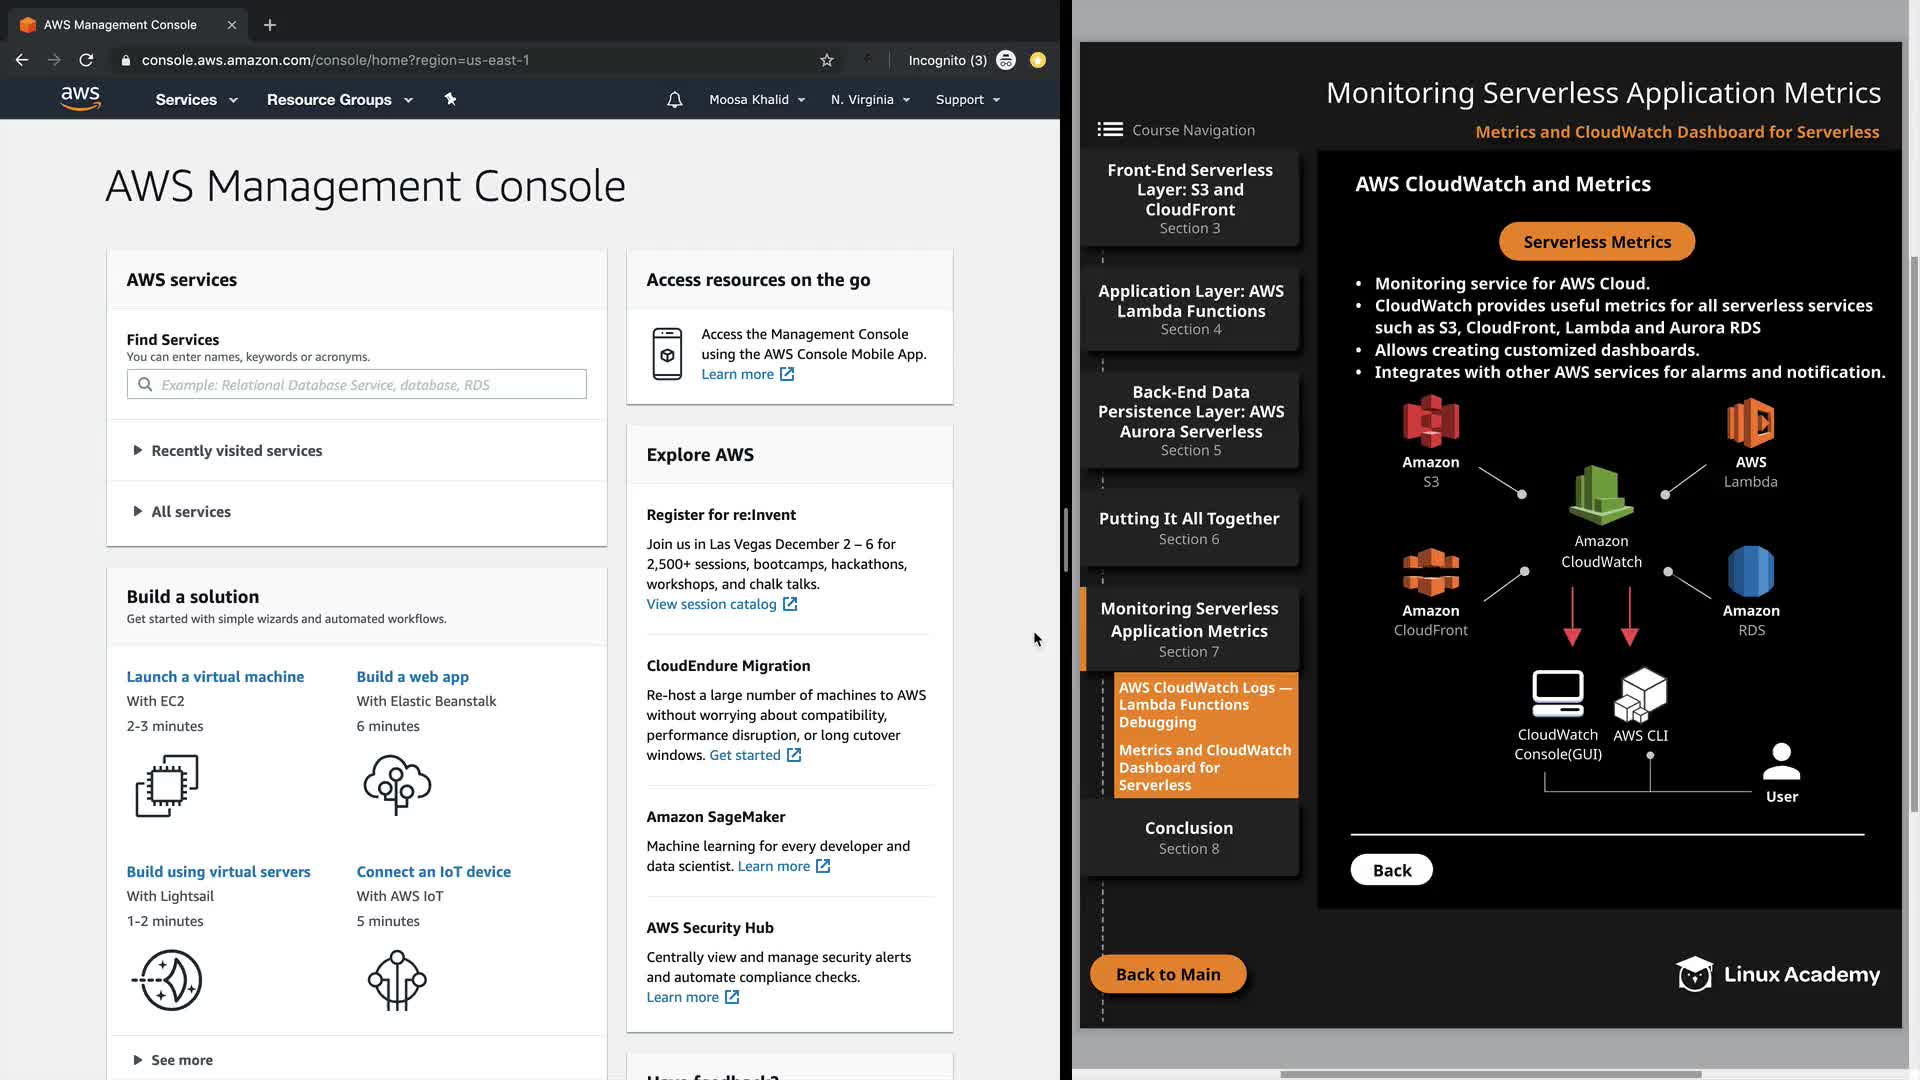Click the View session catalog link
1920x1080 pixels.
pyautogui.click(x=711, y=604)
